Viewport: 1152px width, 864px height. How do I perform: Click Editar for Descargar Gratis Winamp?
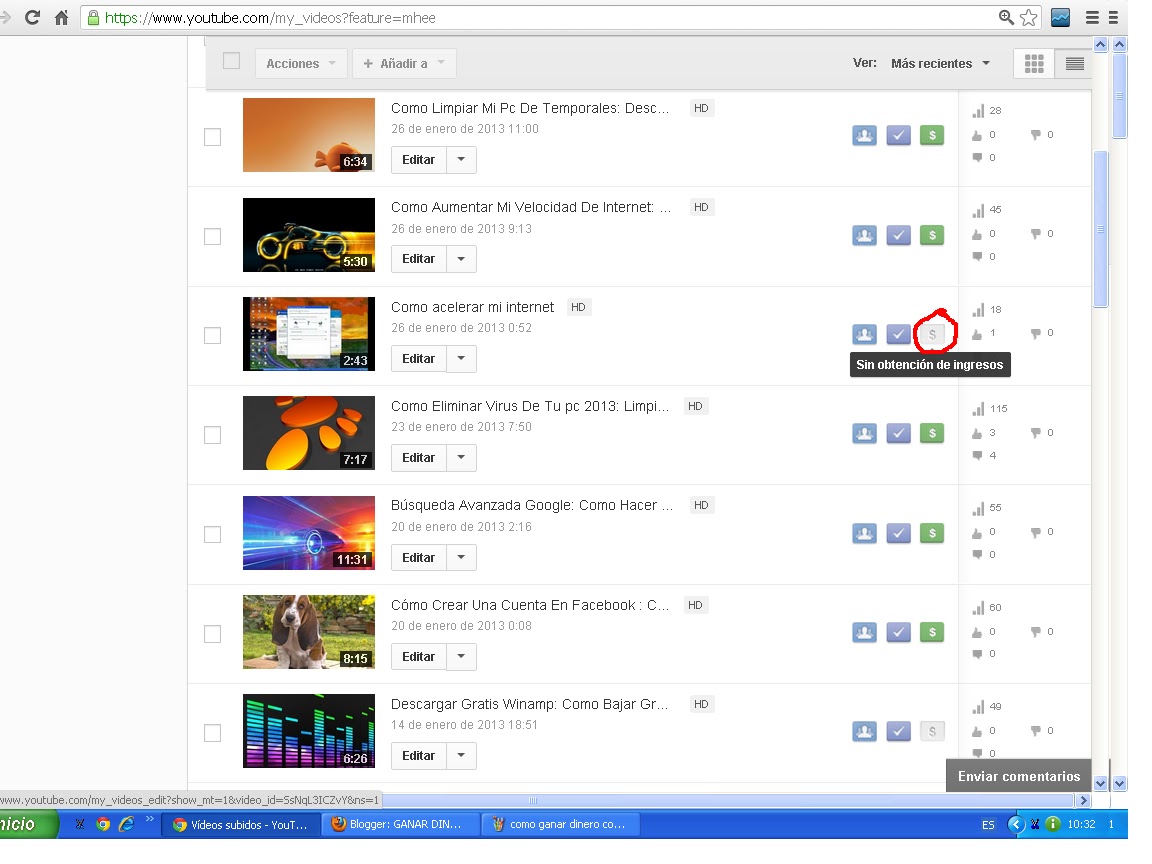[x=418, y=756]
